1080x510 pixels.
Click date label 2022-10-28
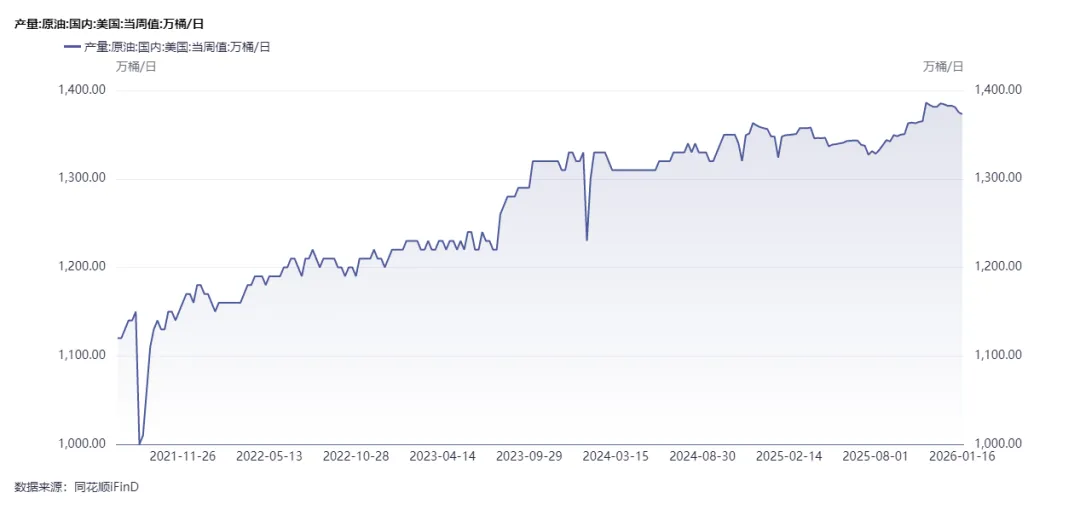click(355, 456)
